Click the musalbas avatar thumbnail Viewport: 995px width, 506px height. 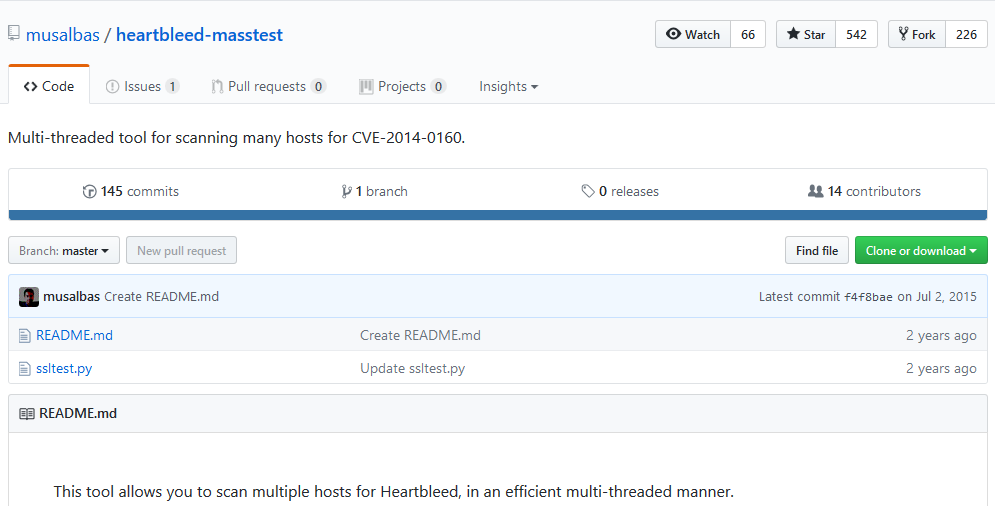(x=29, y=296)
